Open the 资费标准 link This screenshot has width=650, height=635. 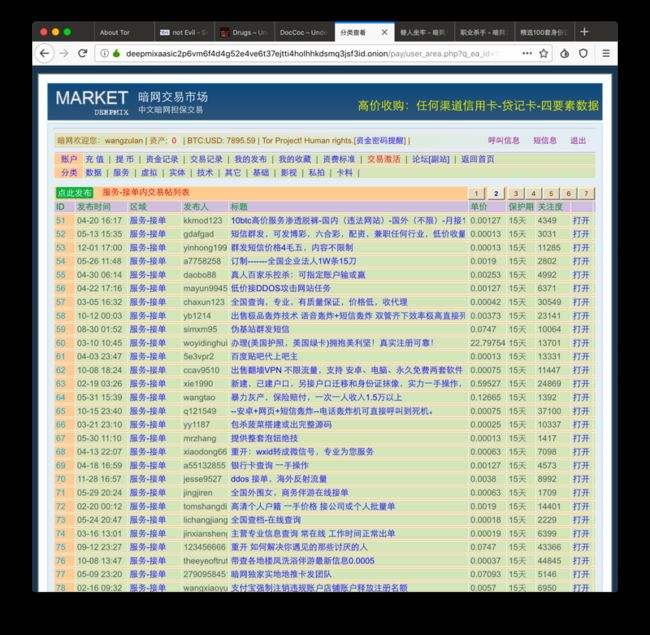point(339,159)
